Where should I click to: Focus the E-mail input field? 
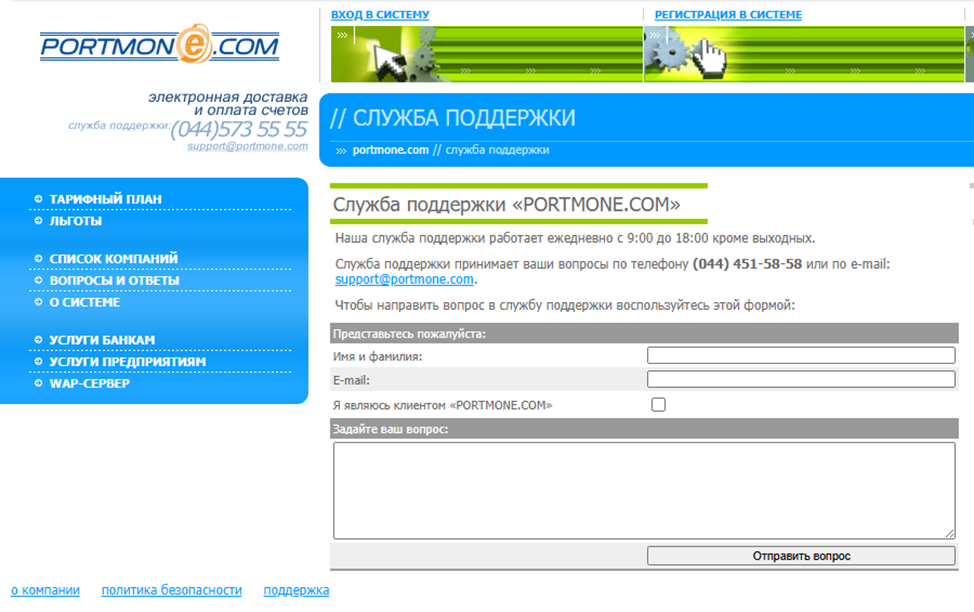[801, 379]
